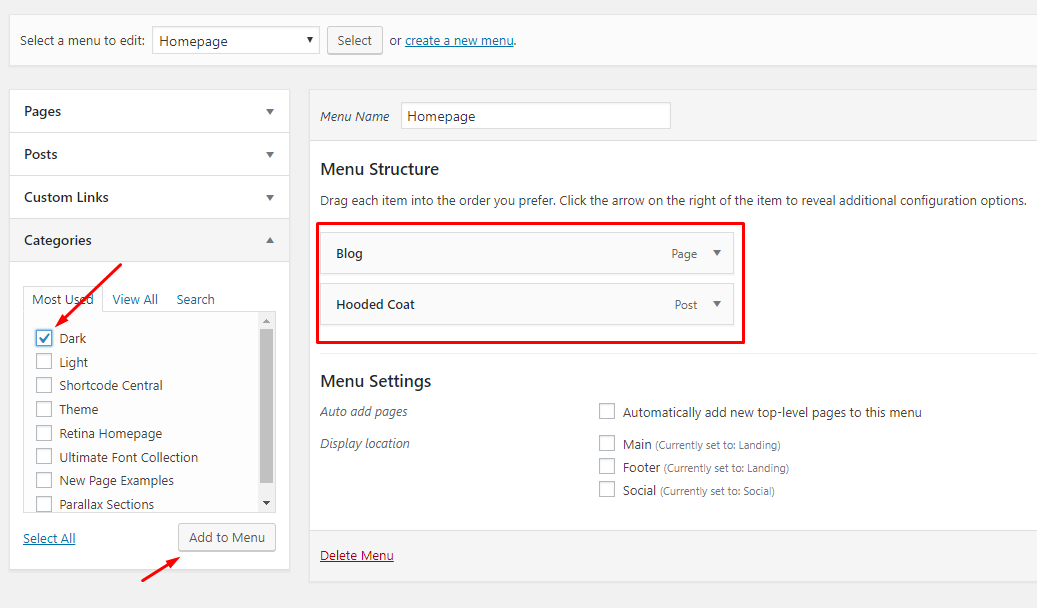Open the Hooded Coat item options arrow
Screen dimensions: 1037x608
716,305
